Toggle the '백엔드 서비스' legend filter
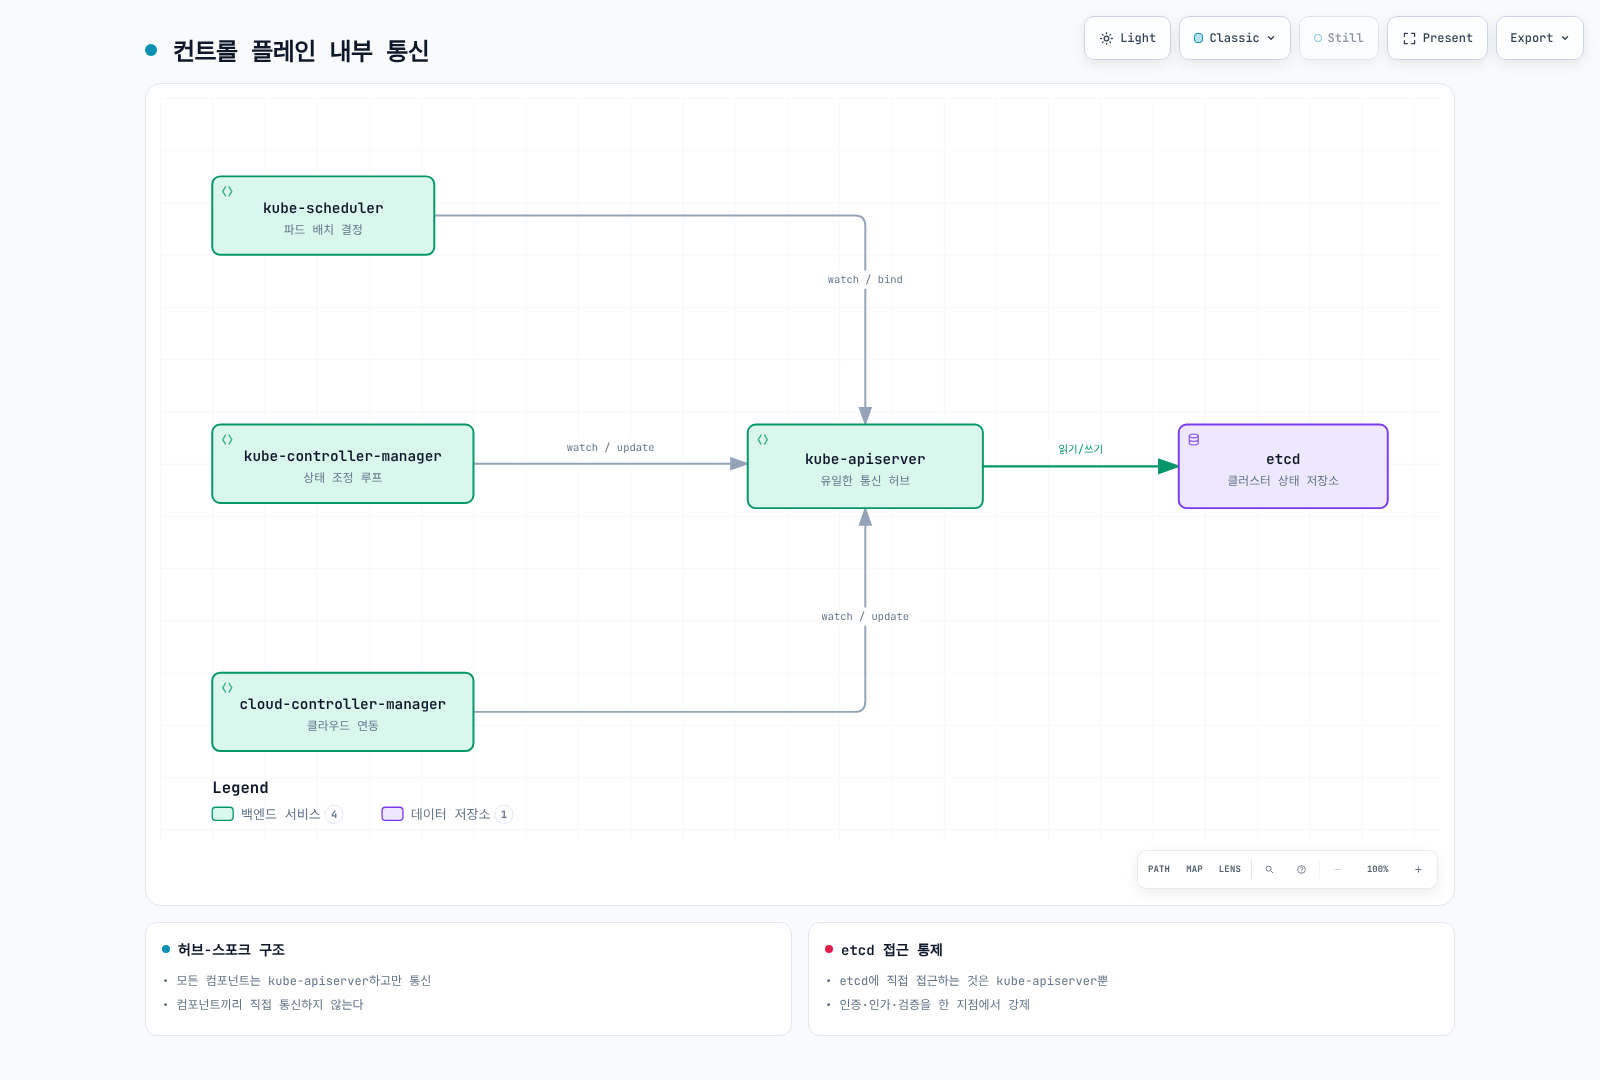1600x1080 pixels. click(x=278, y=814)
